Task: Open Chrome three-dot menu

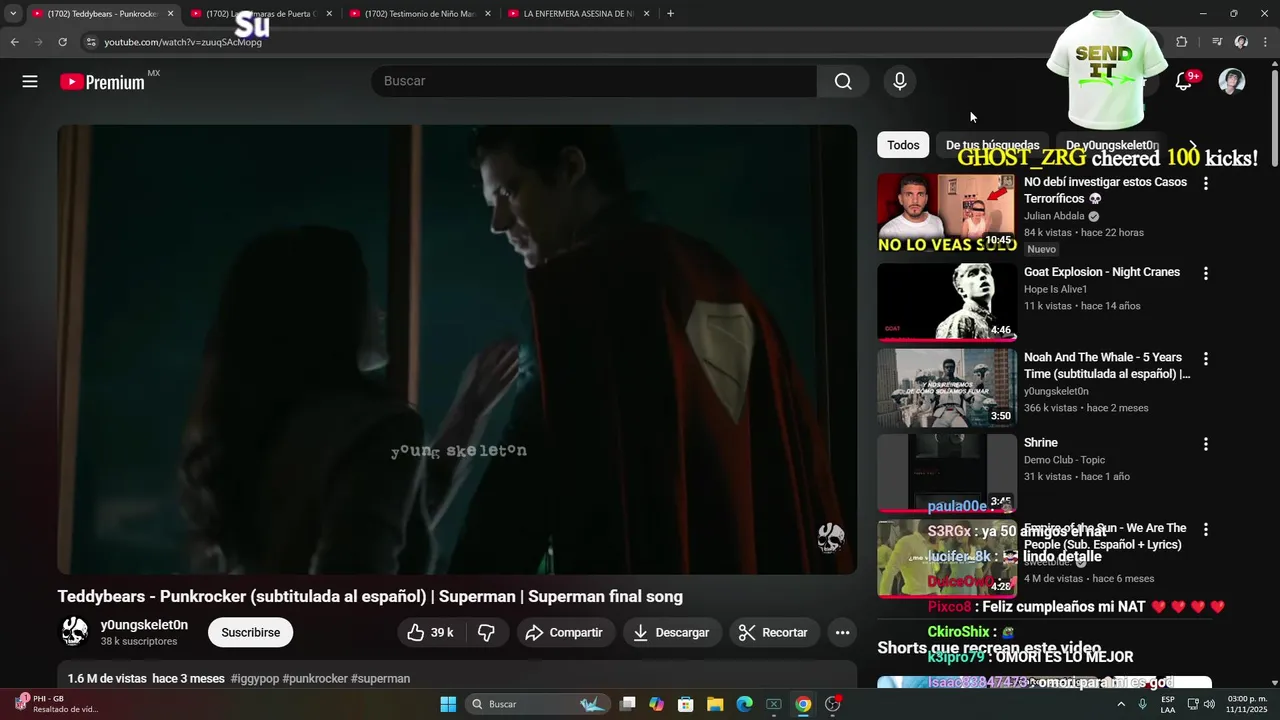Action: coord(1266,42)
